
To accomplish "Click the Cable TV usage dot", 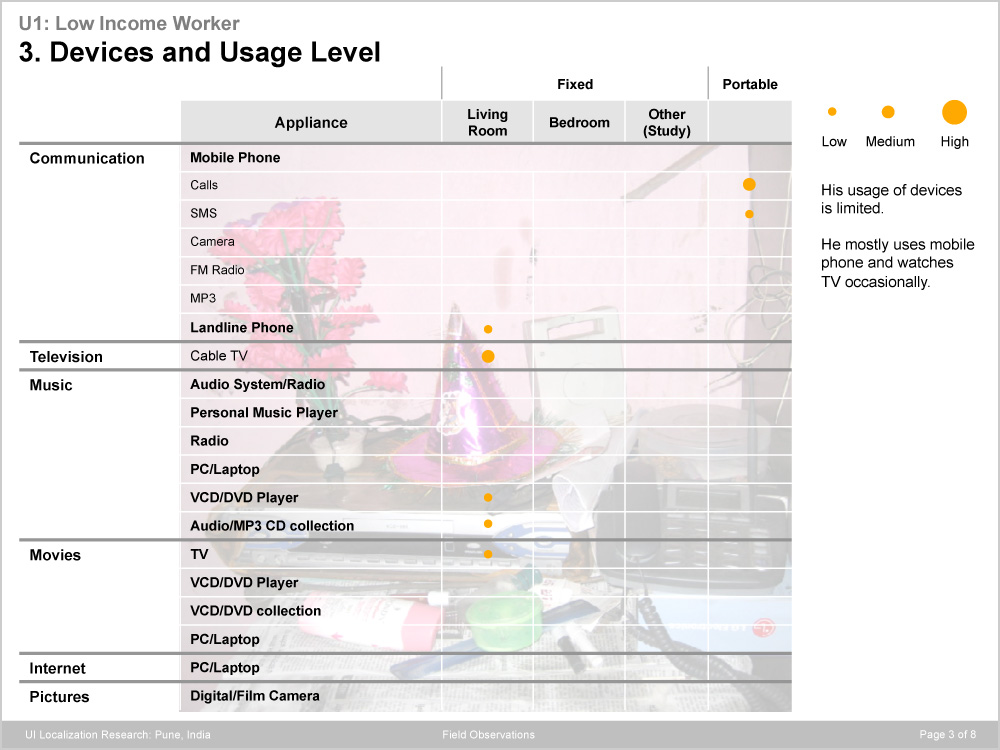I will [x=488, y=357].
